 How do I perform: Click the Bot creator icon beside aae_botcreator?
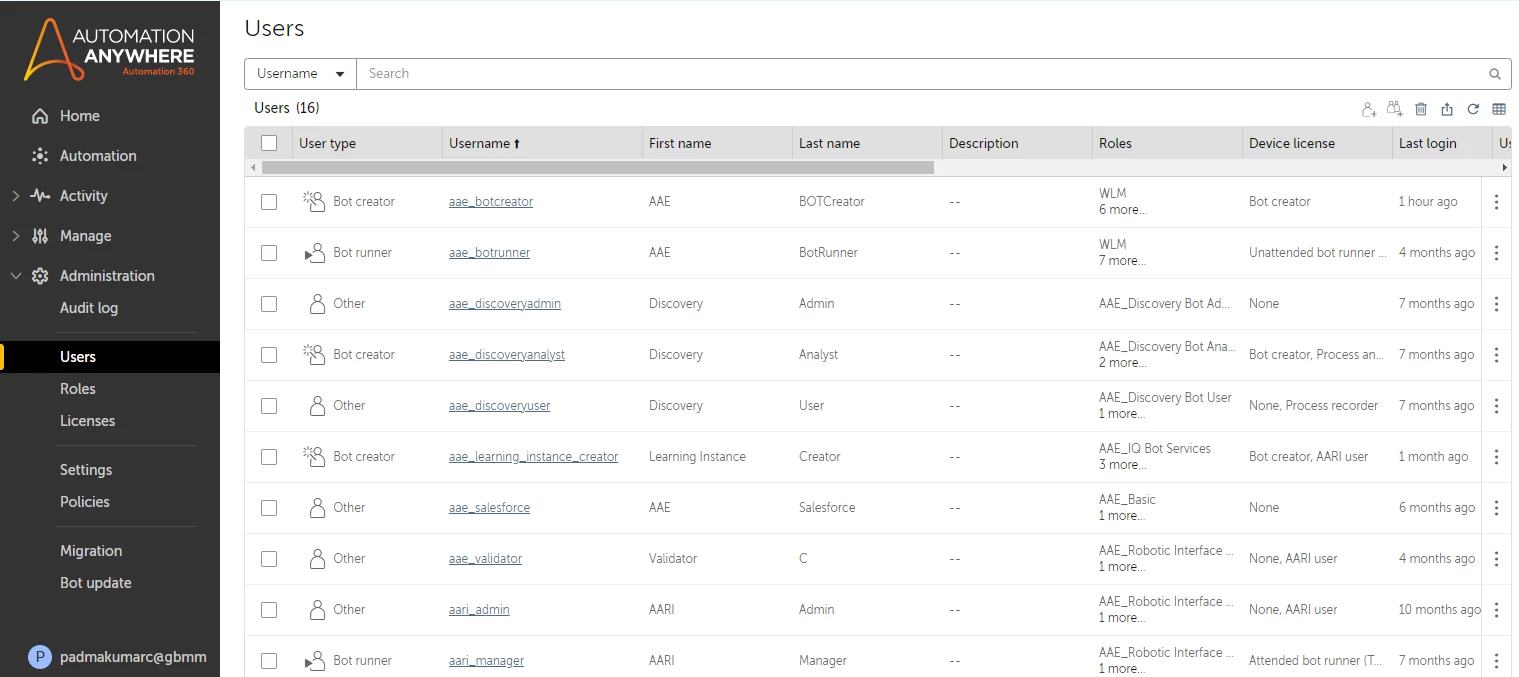[313, 201]
